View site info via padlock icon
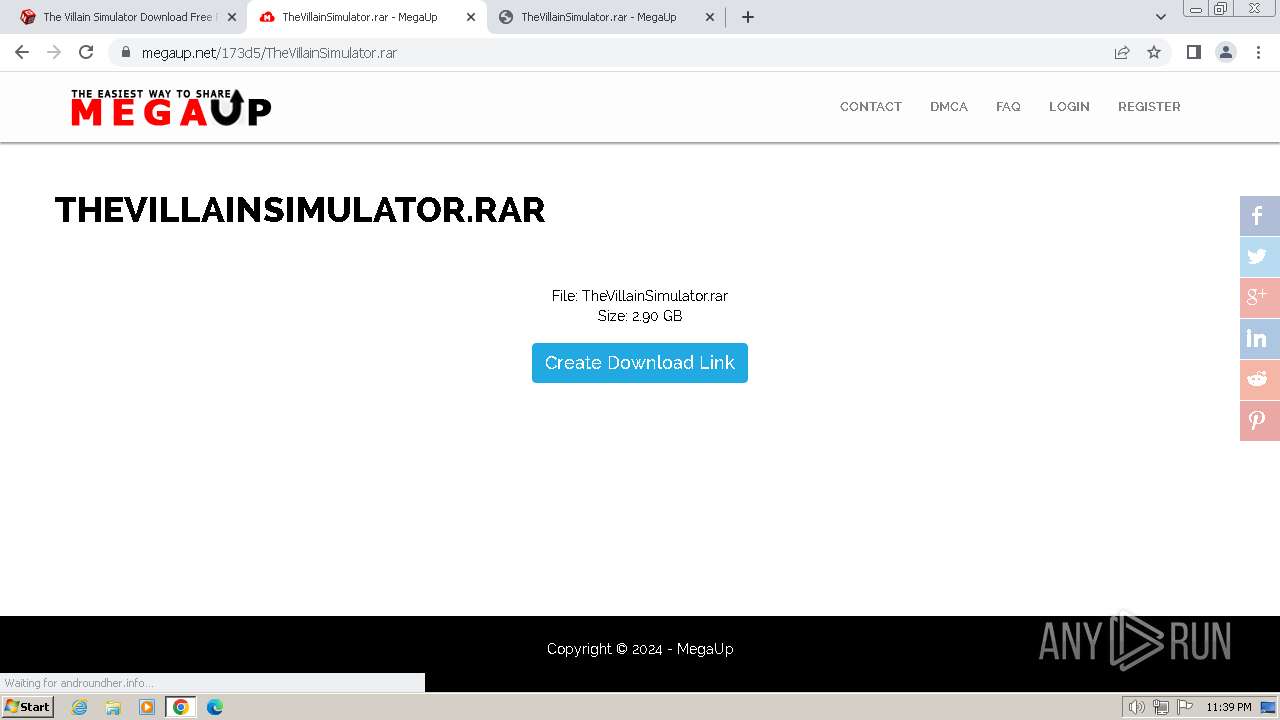1280x720 pixels. [x=125, y=52]
